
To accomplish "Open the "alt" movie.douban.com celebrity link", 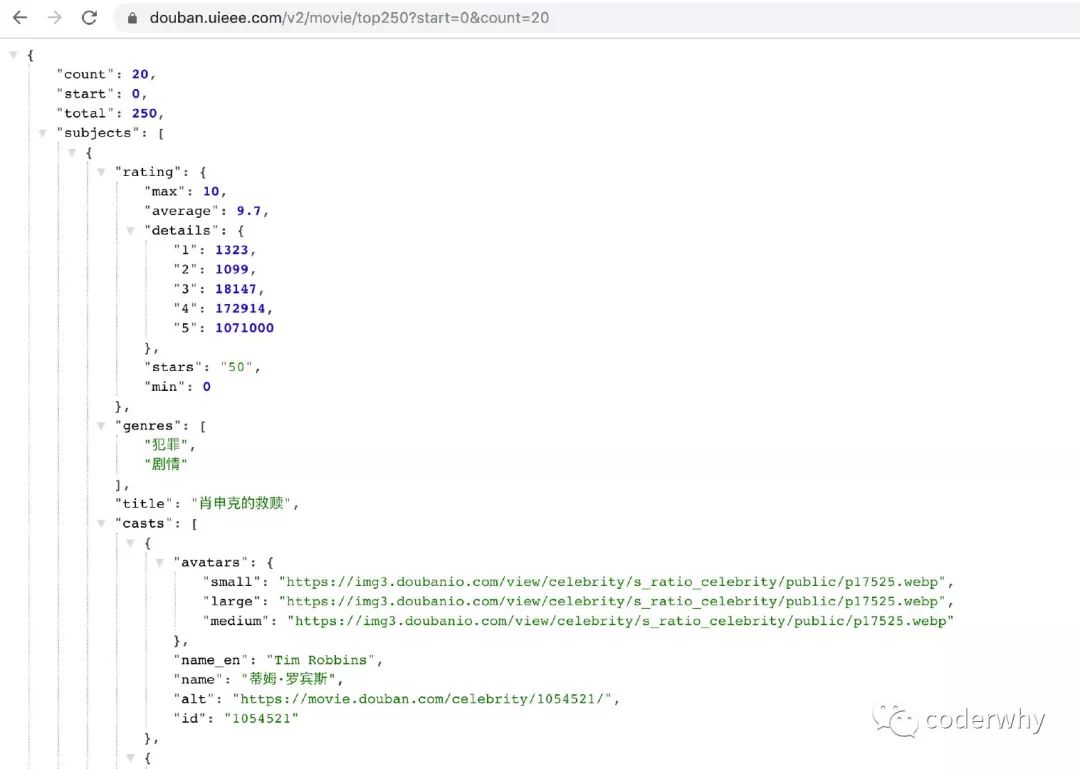I will (422, 699).
